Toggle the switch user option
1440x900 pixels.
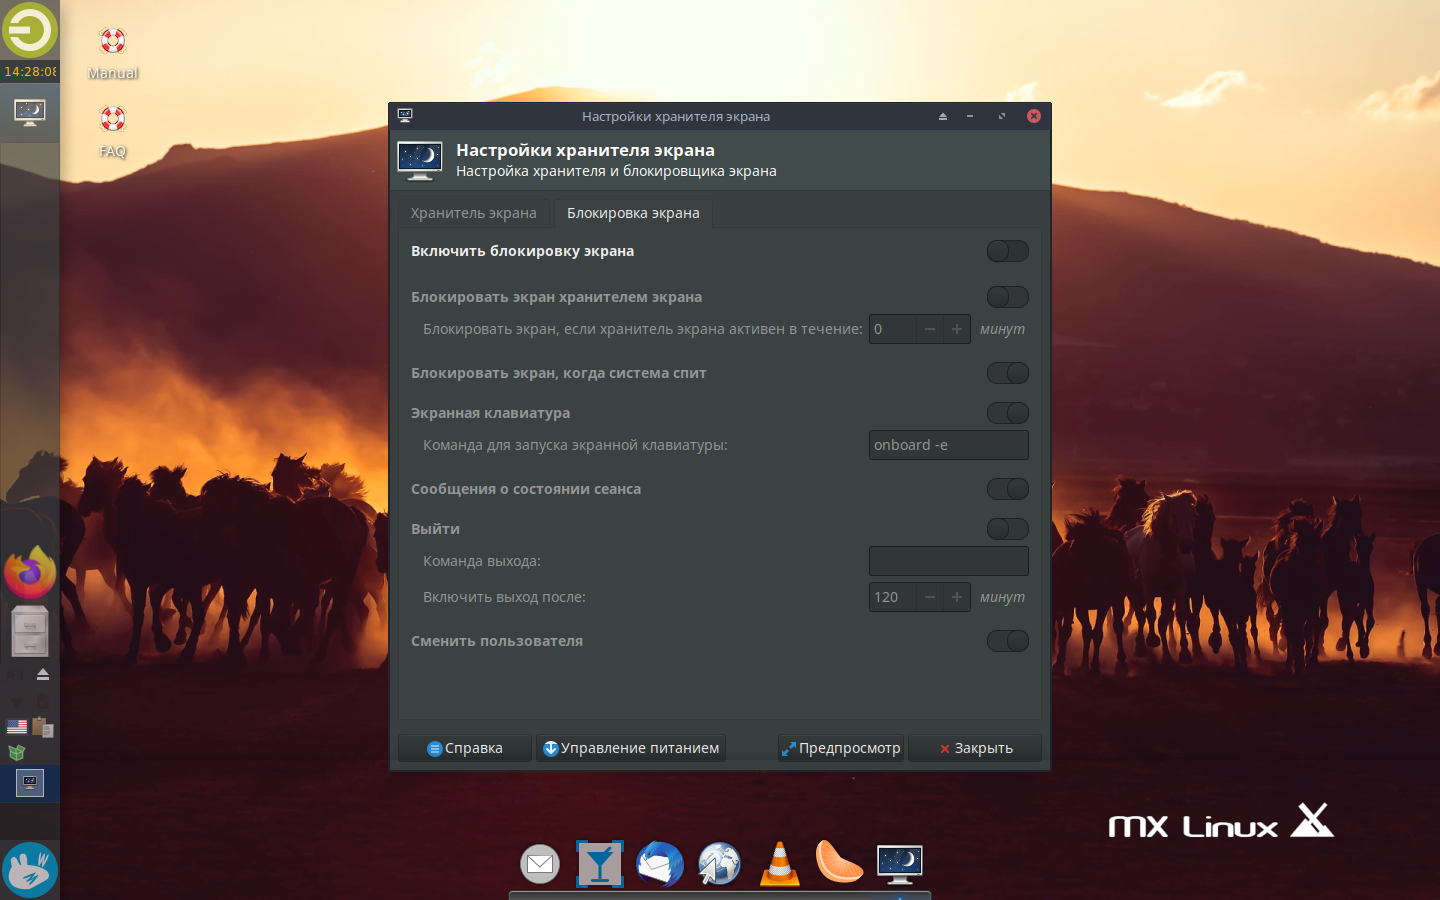pos(1007,641)
